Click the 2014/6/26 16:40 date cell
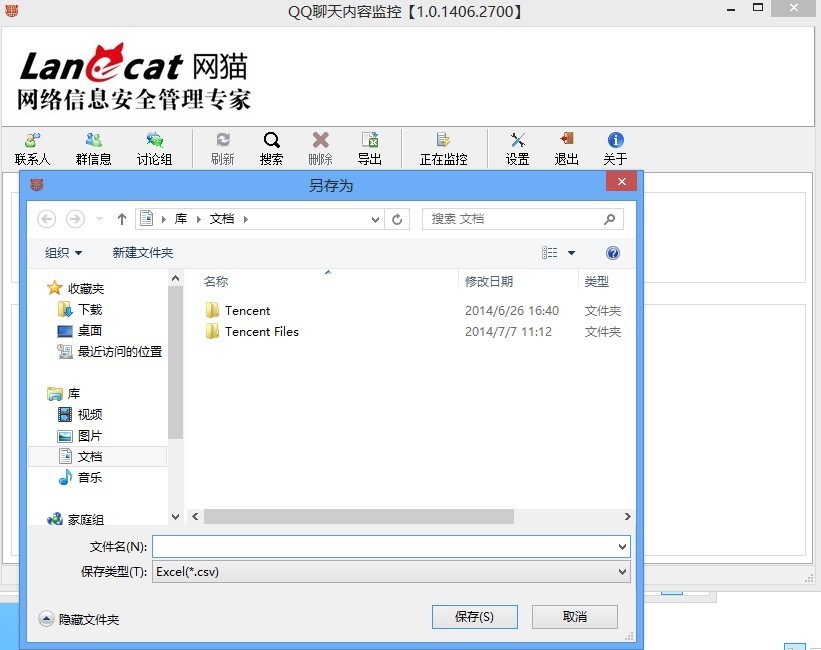 pyautogui.click(x=512, y=311)
